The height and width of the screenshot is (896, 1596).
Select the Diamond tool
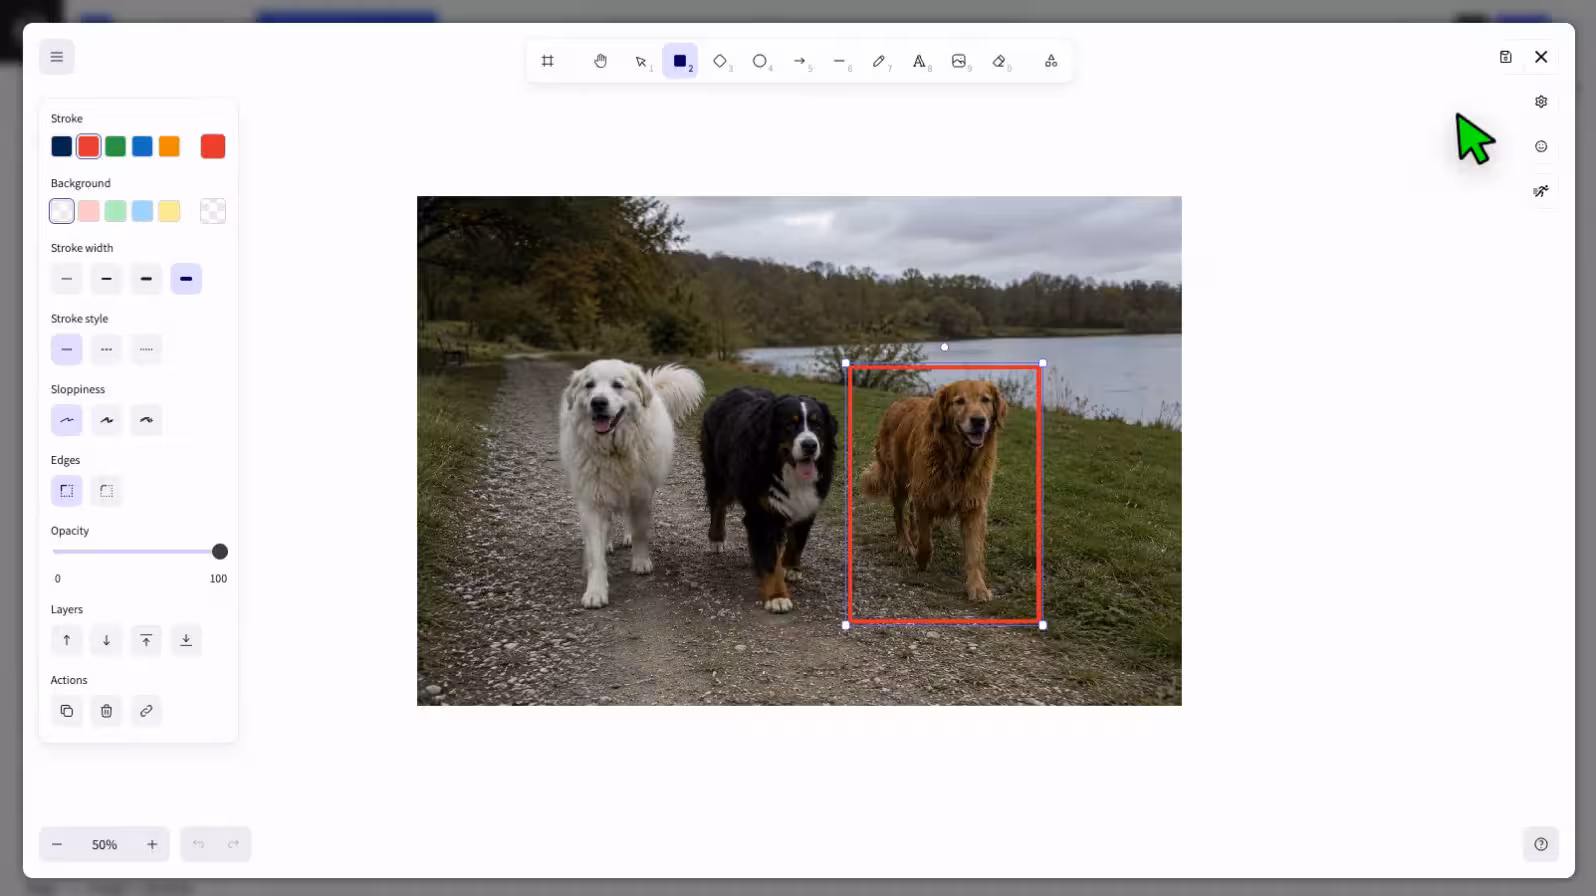click(x=720, y=61)
